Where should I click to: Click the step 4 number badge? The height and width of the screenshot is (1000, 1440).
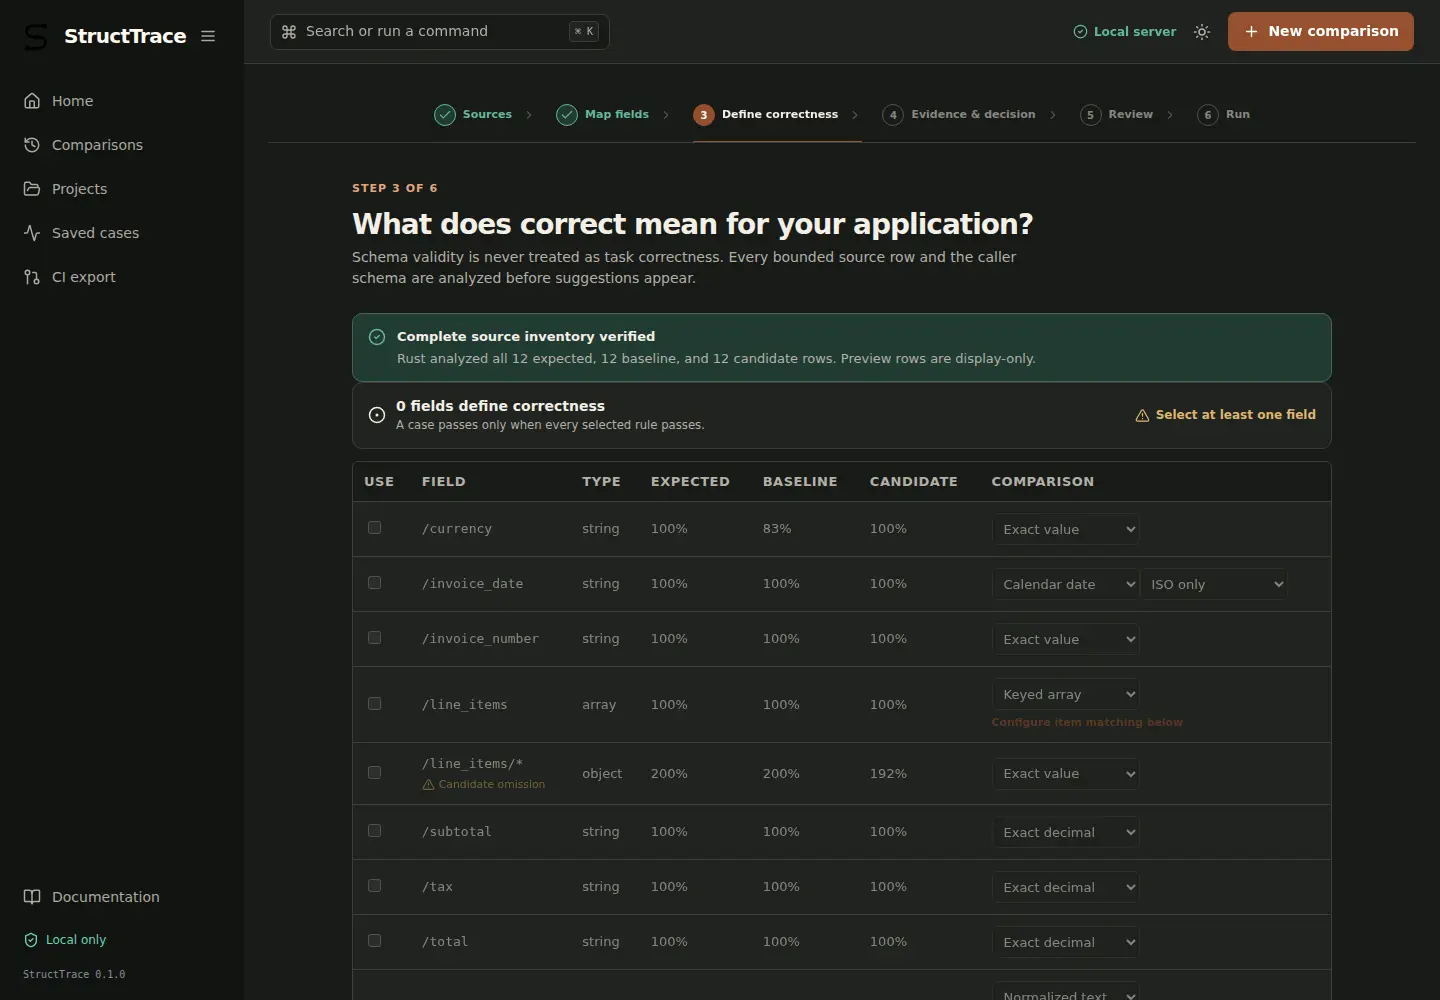893,115
